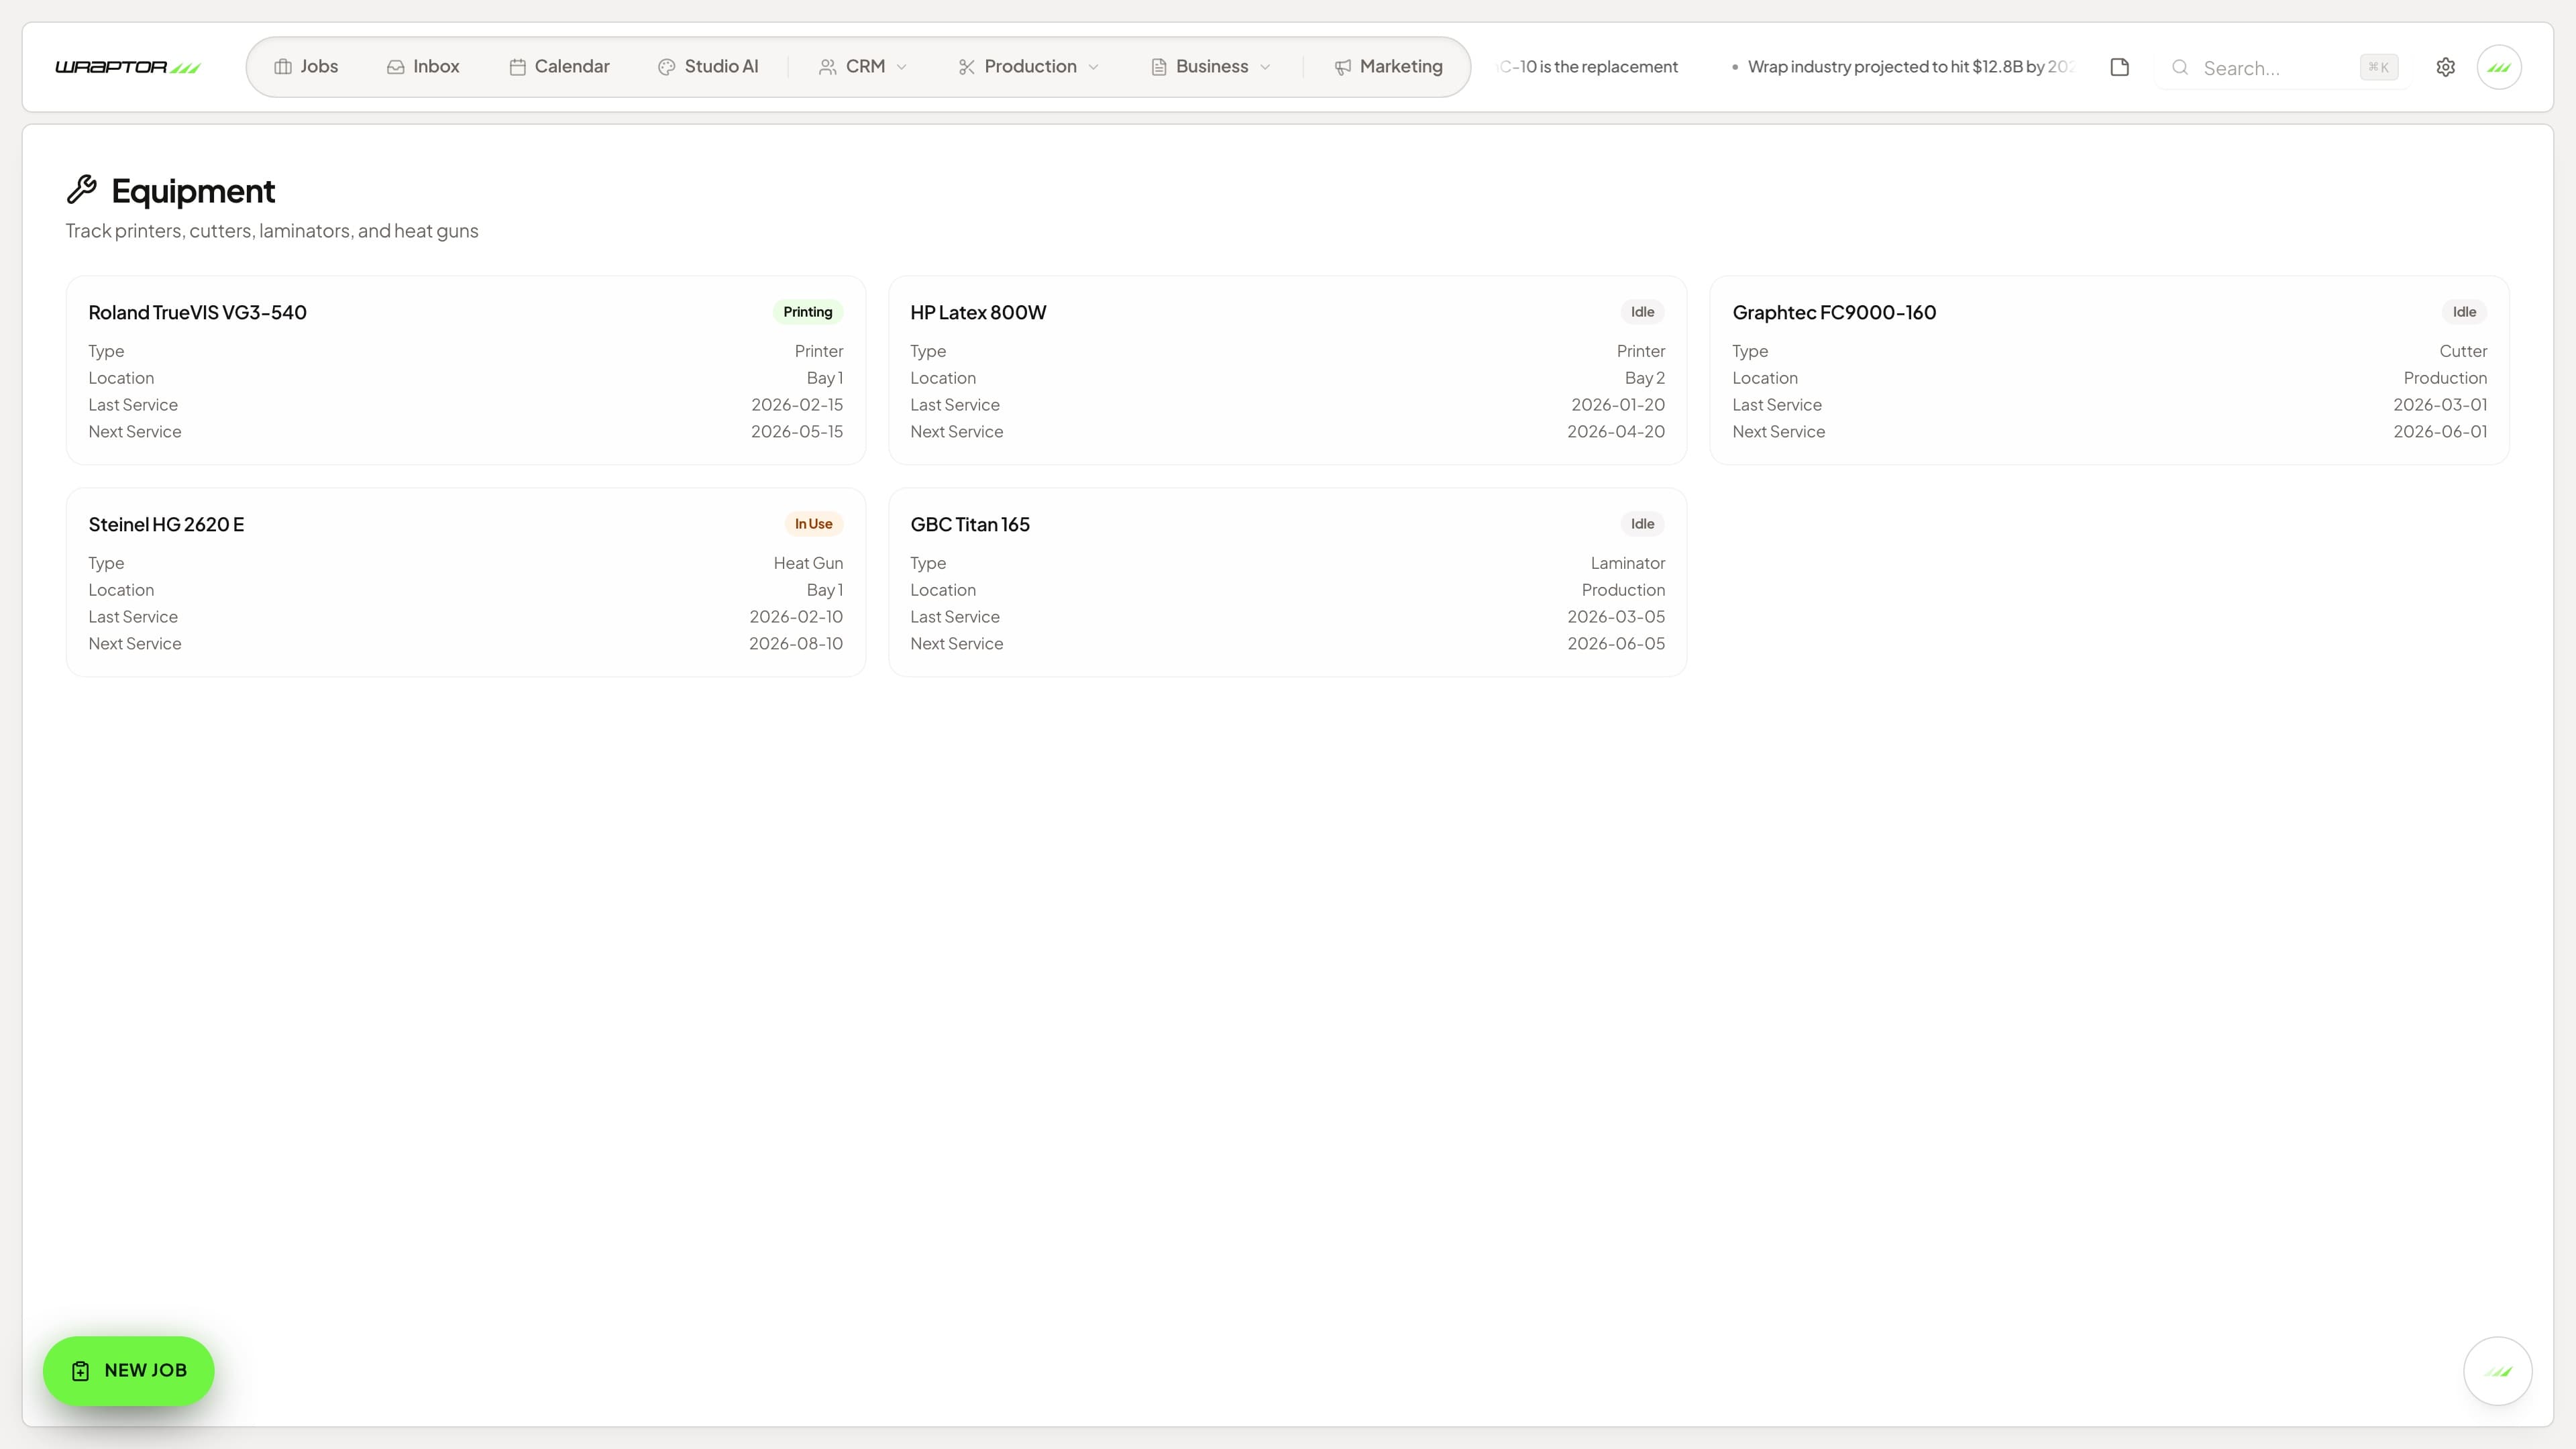Click the Wraptor logo
Screen dimensions: 2576x1449
coord(128,67)
